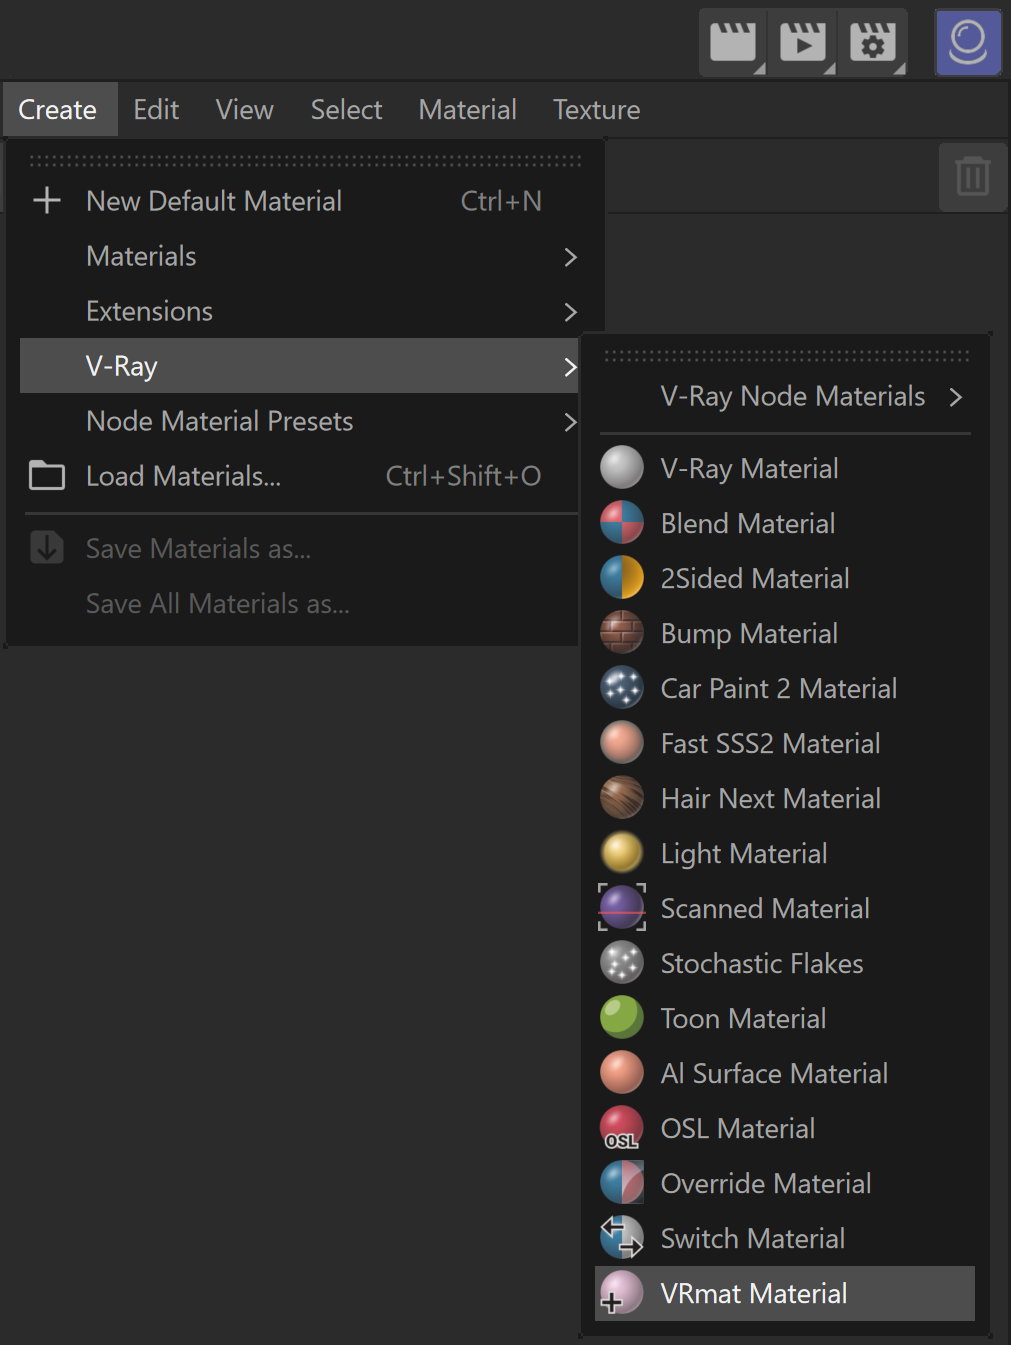Choose the OSL Material label
Image resolution: width=1011 pixels, height=1345 pixels.
point(738,1128)
